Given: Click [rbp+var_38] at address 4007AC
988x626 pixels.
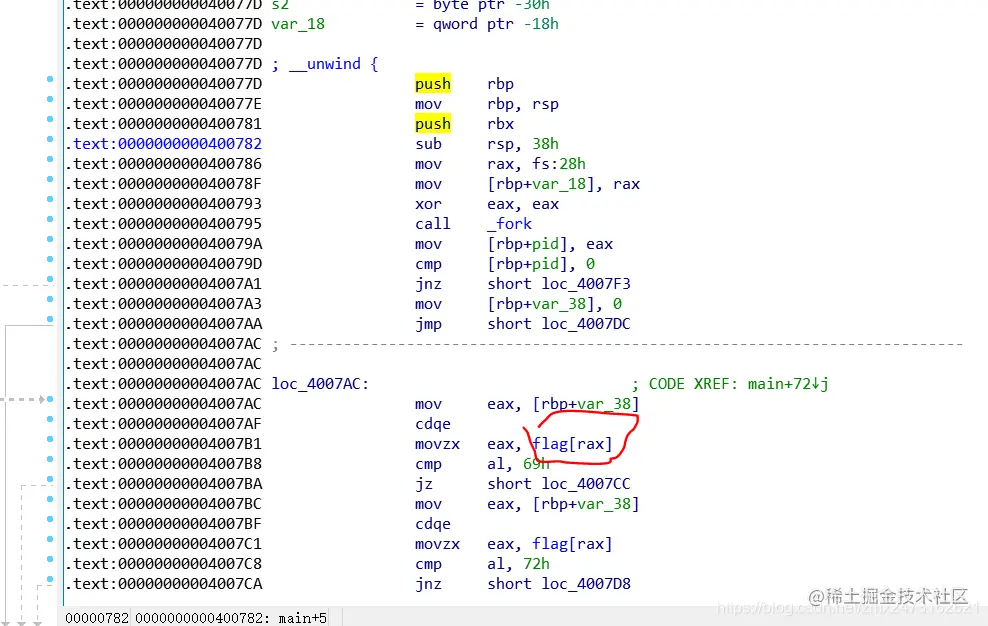Looking at the screenshot, I should (x=586, y=404).
